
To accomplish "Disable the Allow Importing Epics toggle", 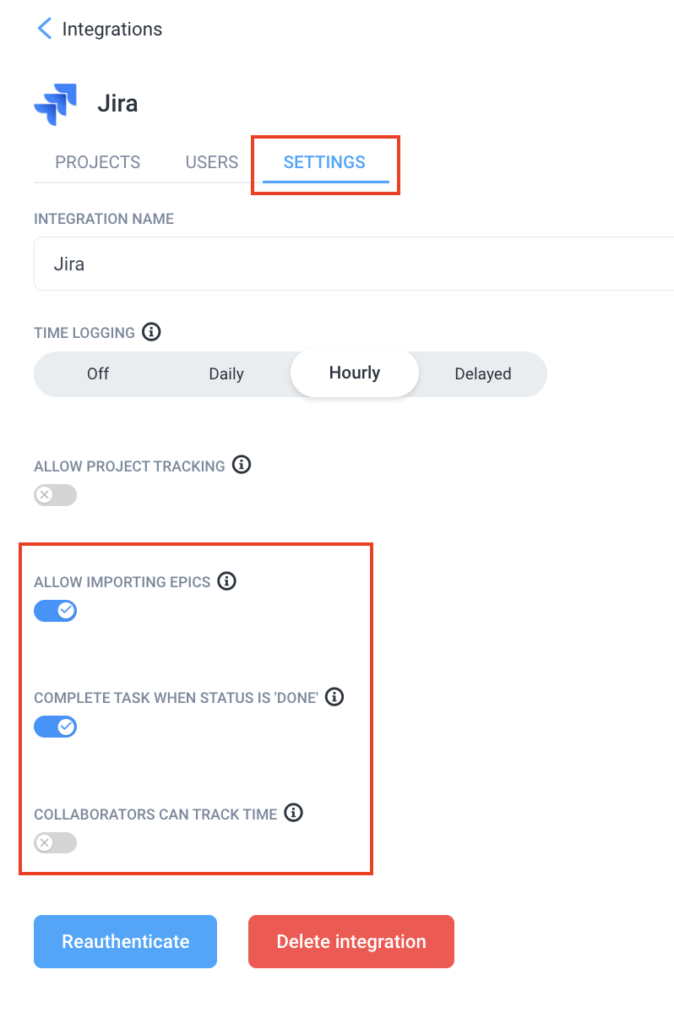I will pyautogui.click(x=55, y=610).
